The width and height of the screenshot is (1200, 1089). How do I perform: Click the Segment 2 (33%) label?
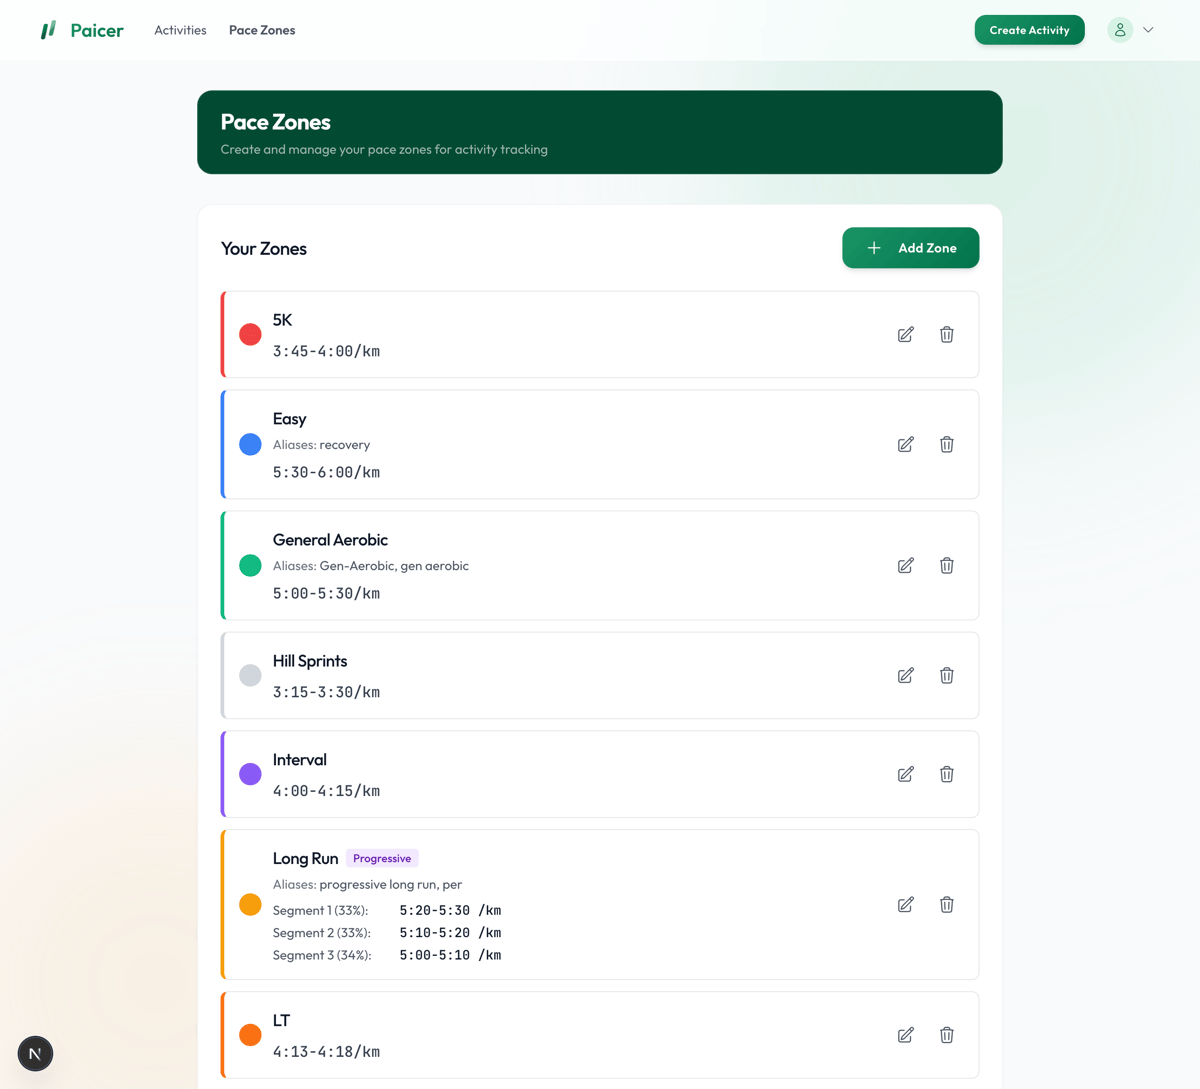point(321,933)
